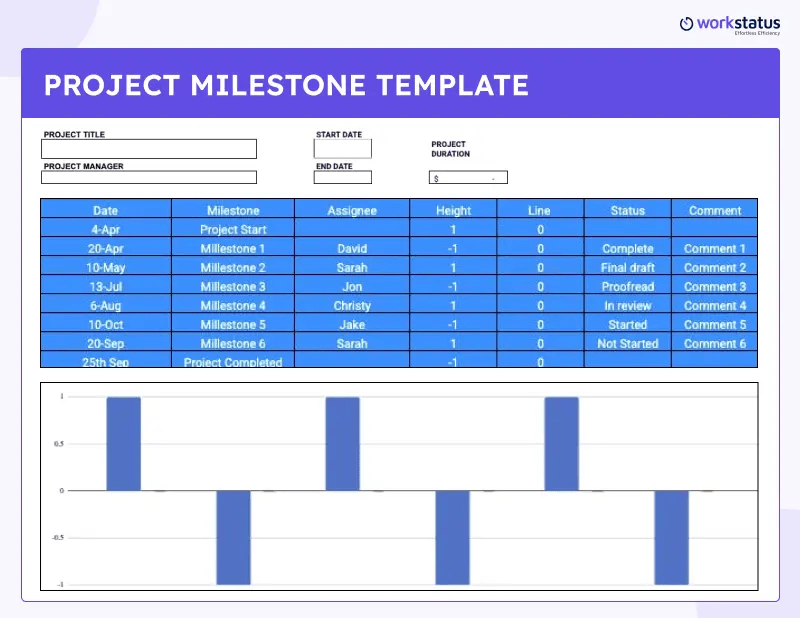Select the Milestone column header
This screenshot has height=618, width=800.
pyautogui.click(x=233, y=210)
